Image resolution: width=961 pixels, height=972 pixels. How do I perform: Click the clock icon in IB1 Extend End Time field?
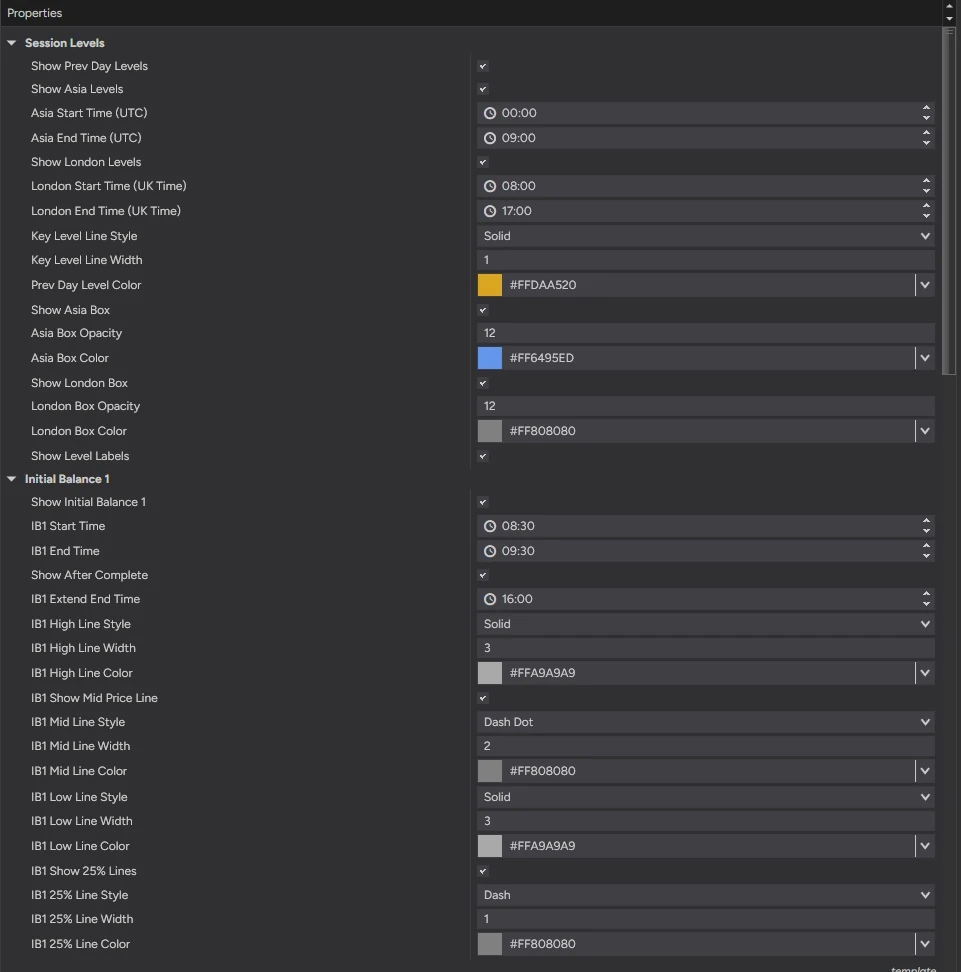pos(490,599)
